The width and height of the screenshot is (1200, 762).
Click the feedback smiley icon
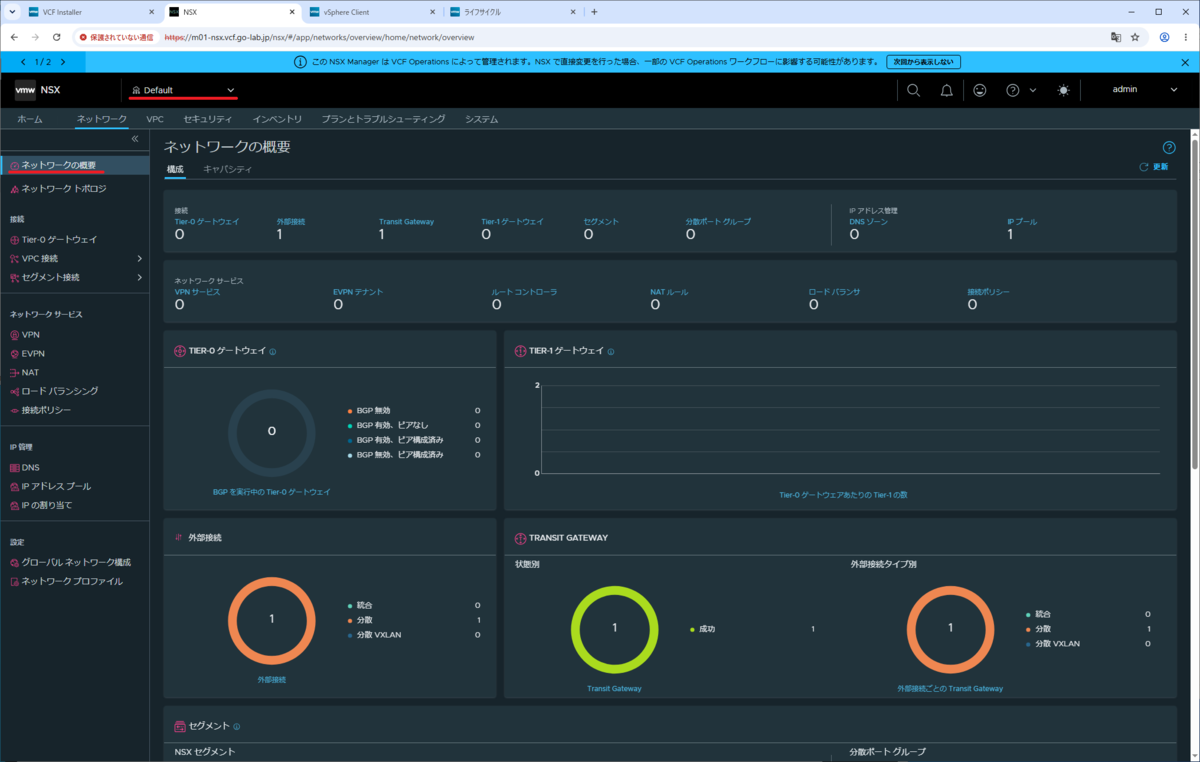(x=979, y=90)
